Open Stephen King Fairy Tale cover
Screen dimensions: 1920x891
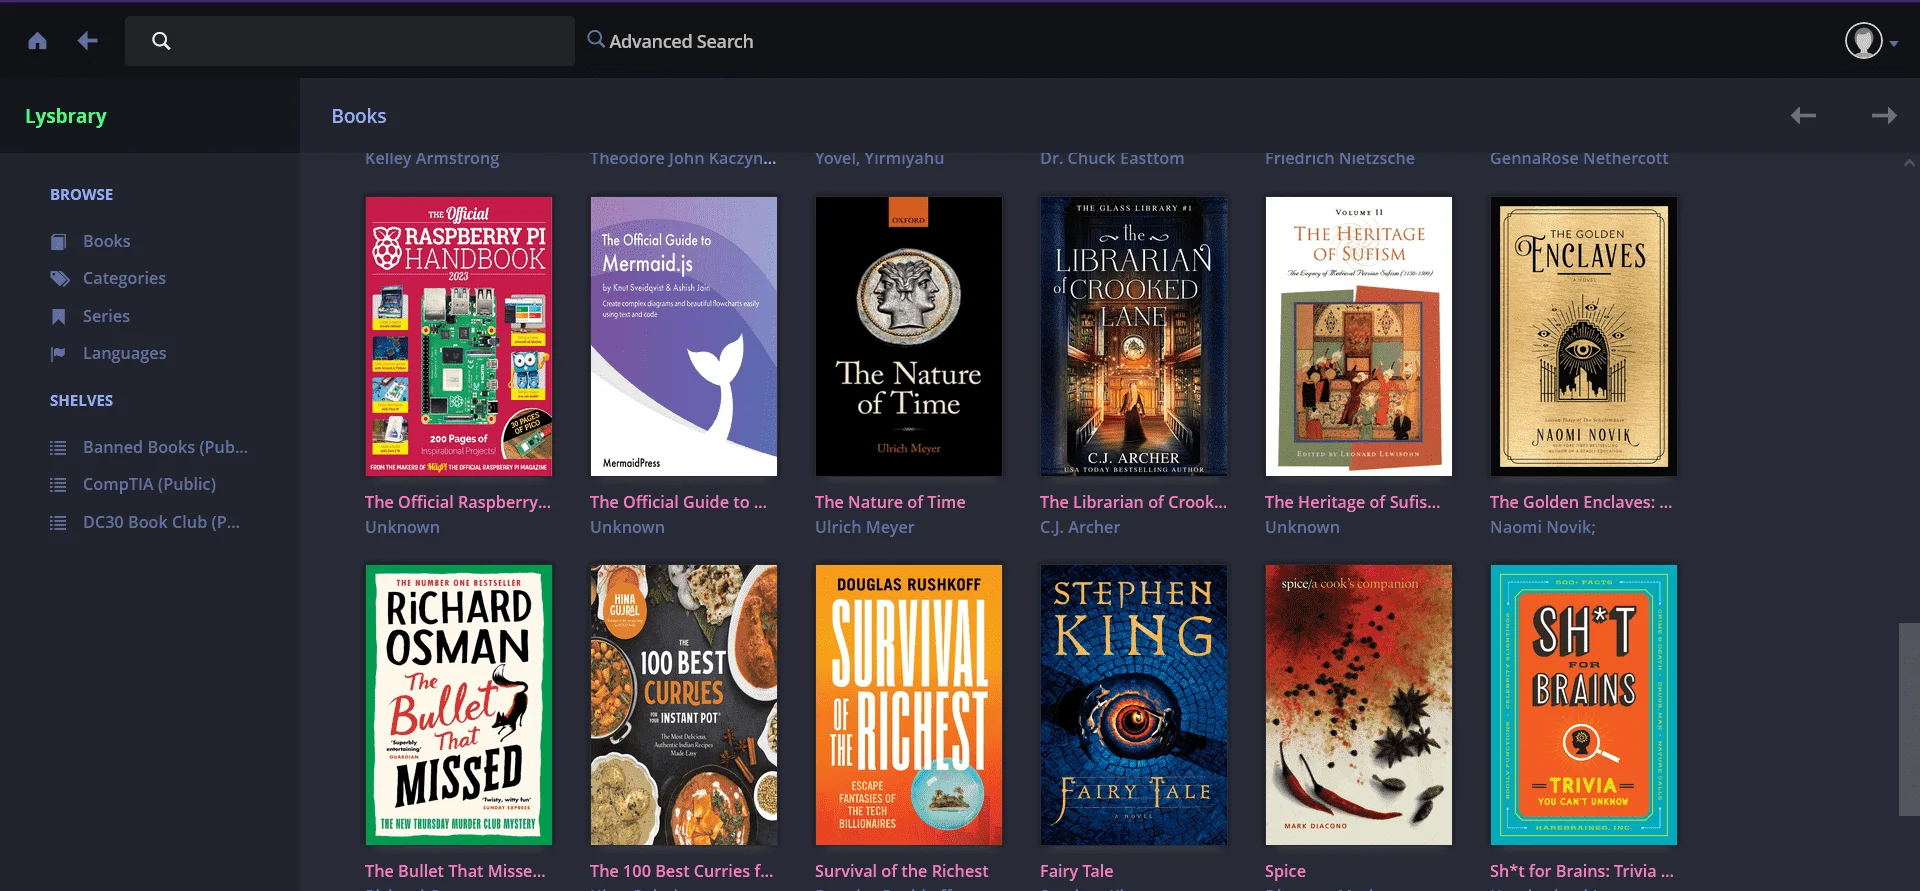[x=1134, y=705]
